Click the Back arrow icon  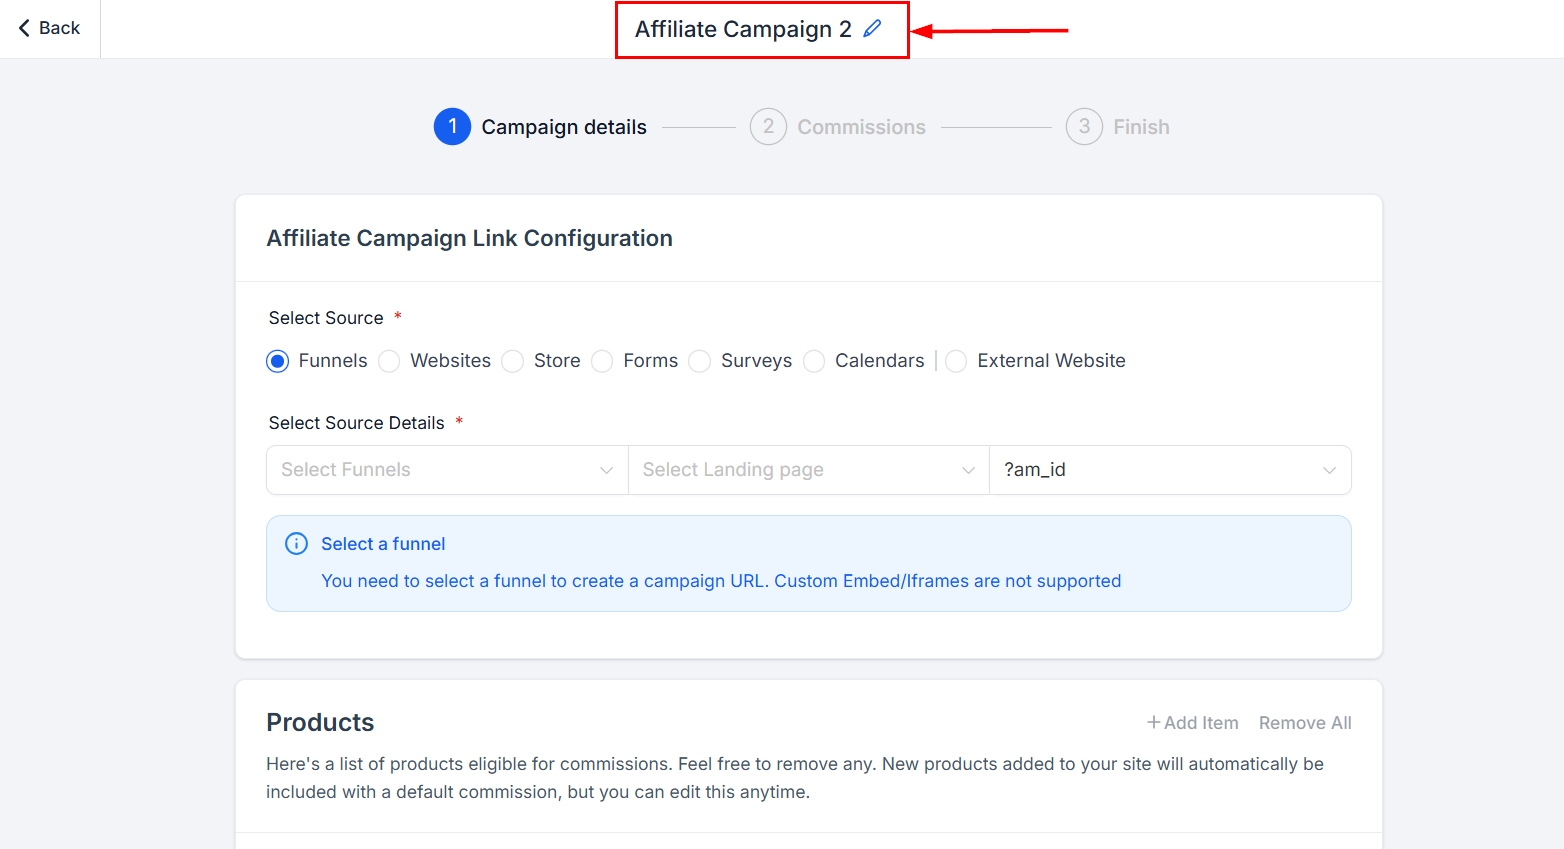tap(24, 28)
